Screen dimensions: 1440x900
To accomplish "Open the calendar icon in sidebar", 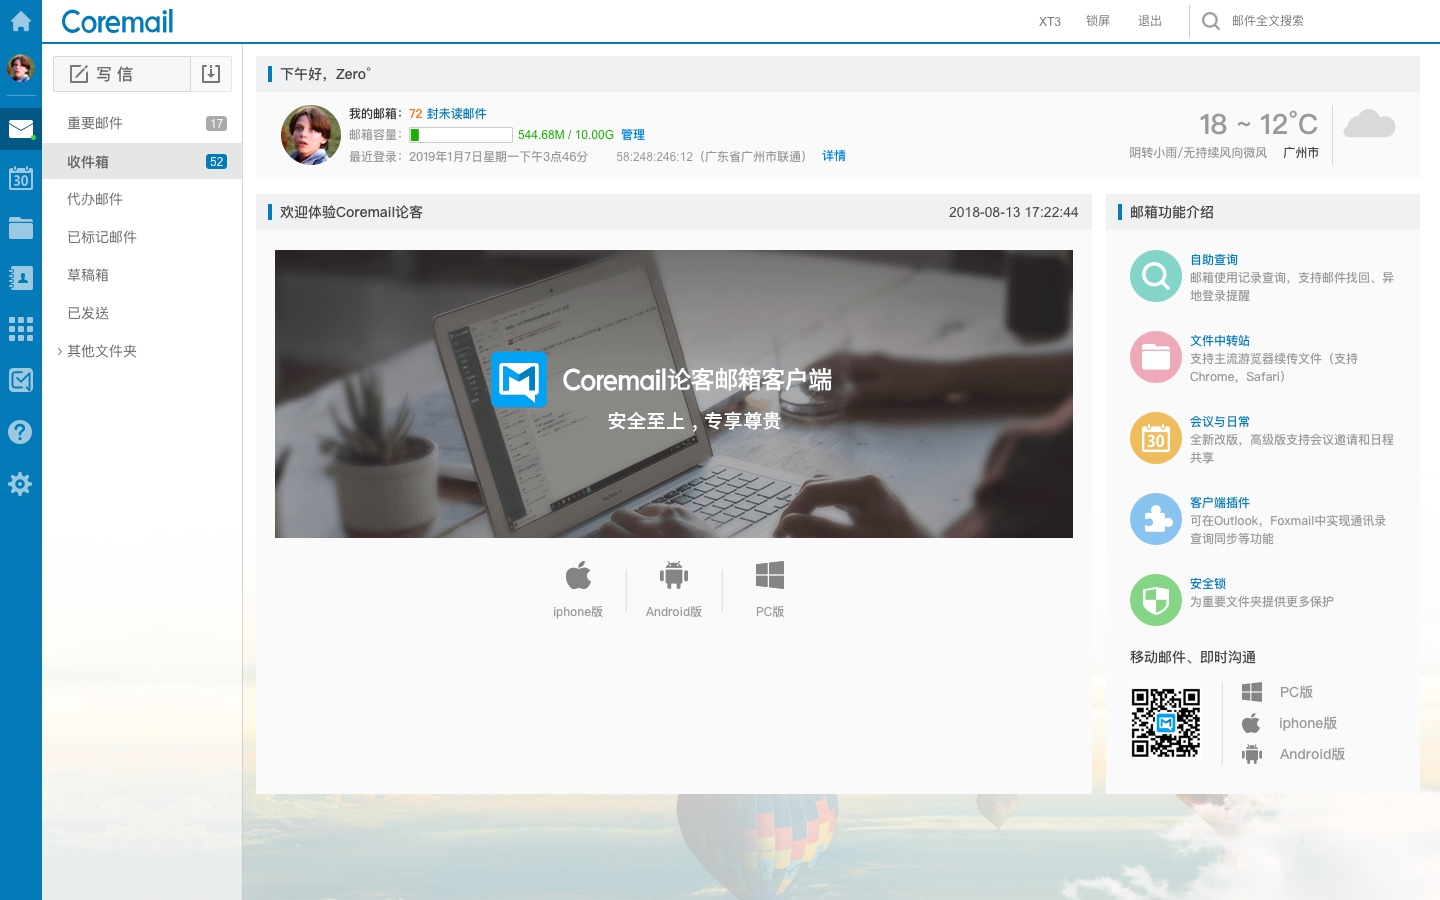I will [21, 179].
